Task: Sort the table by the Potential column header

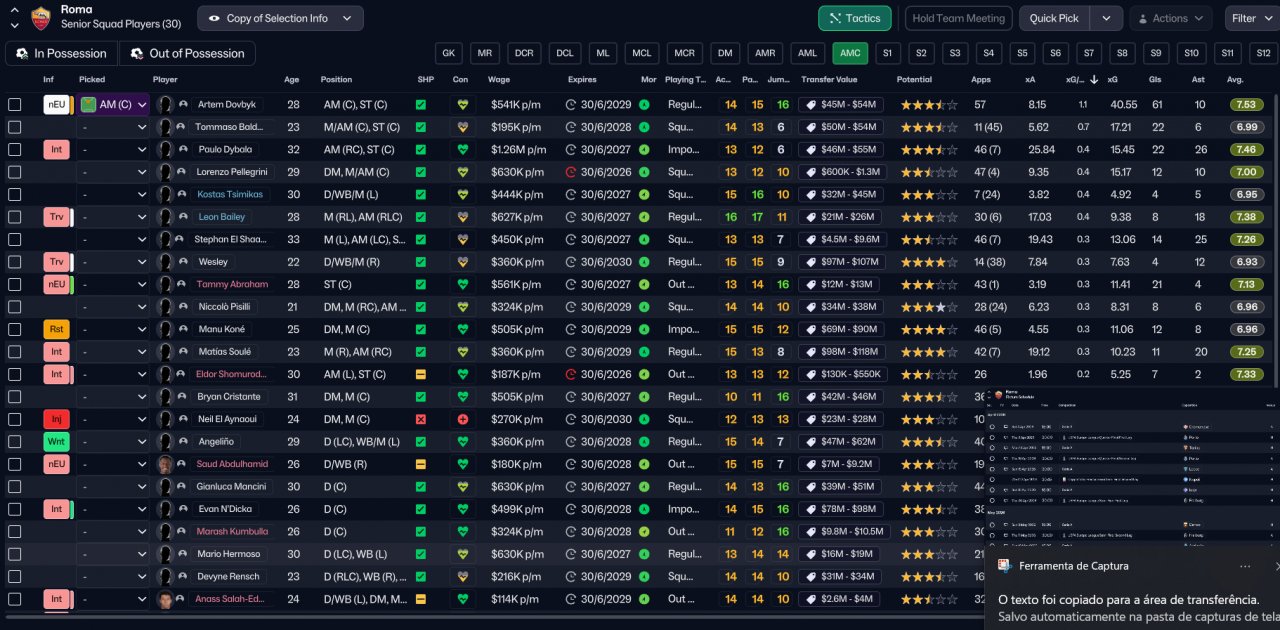Action: point(914,80)
